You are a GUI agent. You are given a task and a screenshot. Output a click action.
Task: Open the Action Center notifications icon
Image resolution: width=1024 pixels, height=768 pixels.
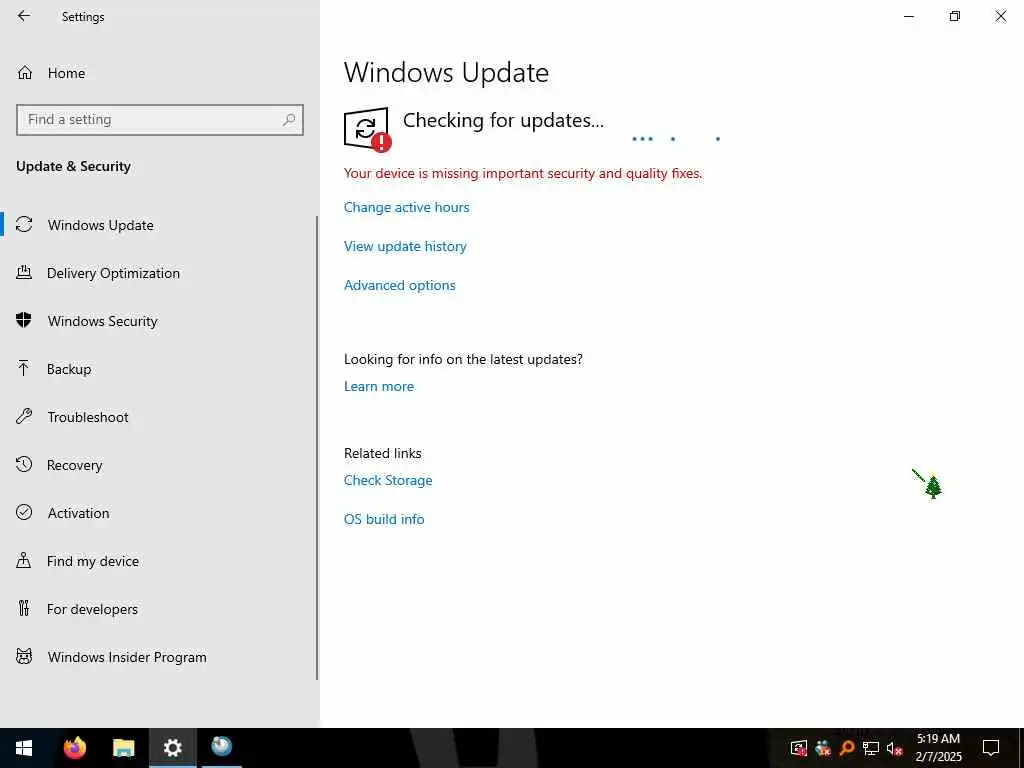click(991, 748)
